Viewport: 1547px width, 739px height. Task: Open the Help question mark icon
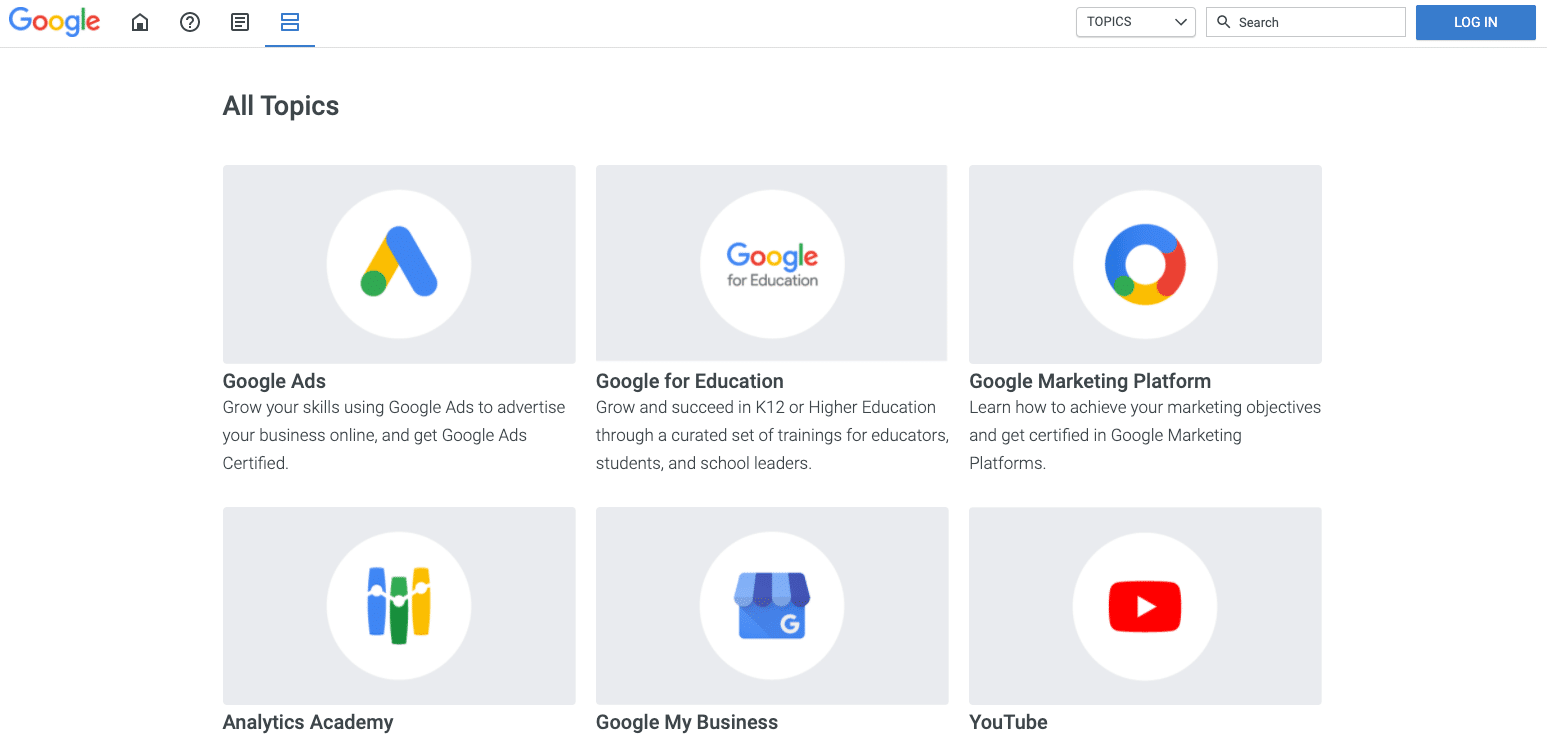click(190, 22)
